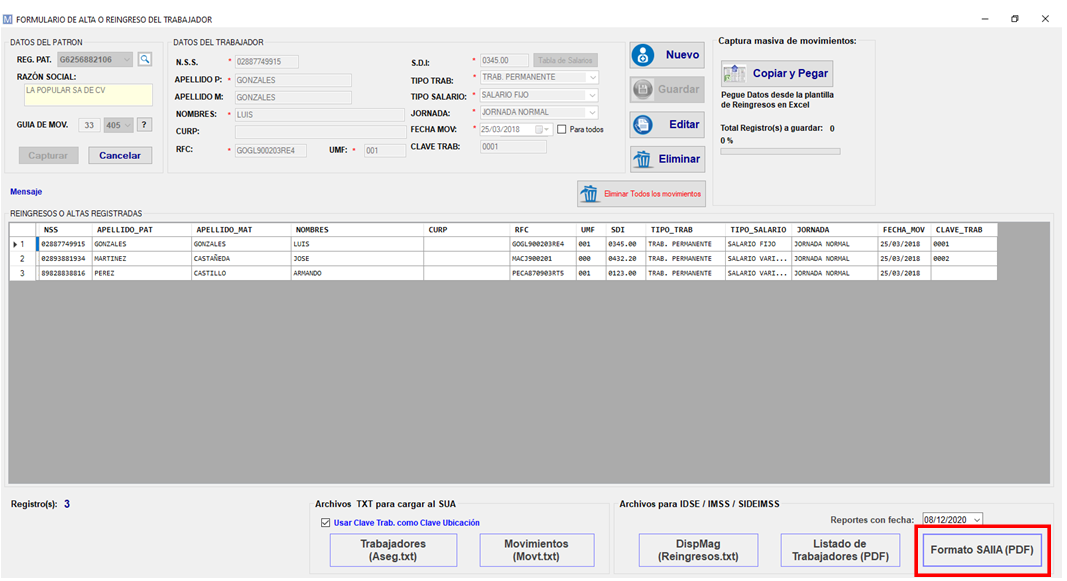Click the CURP input field

coord(320,132)
